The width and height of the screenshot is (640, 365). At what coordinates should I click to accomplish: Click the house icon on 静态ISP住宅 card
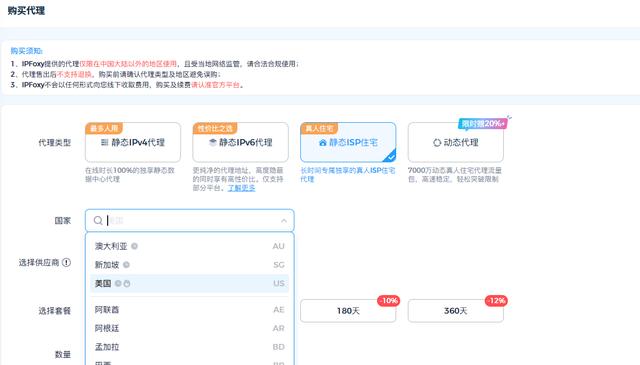(323, 142)
